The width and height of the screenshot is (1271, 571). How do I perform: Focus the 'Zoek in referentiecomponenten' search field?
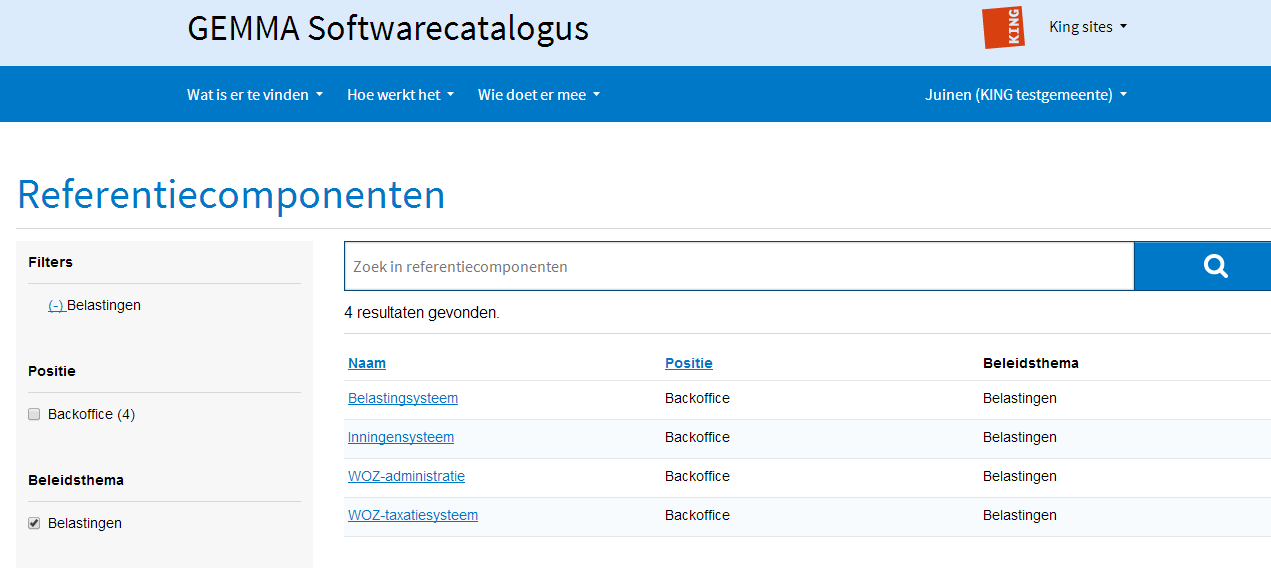(739, 266)
